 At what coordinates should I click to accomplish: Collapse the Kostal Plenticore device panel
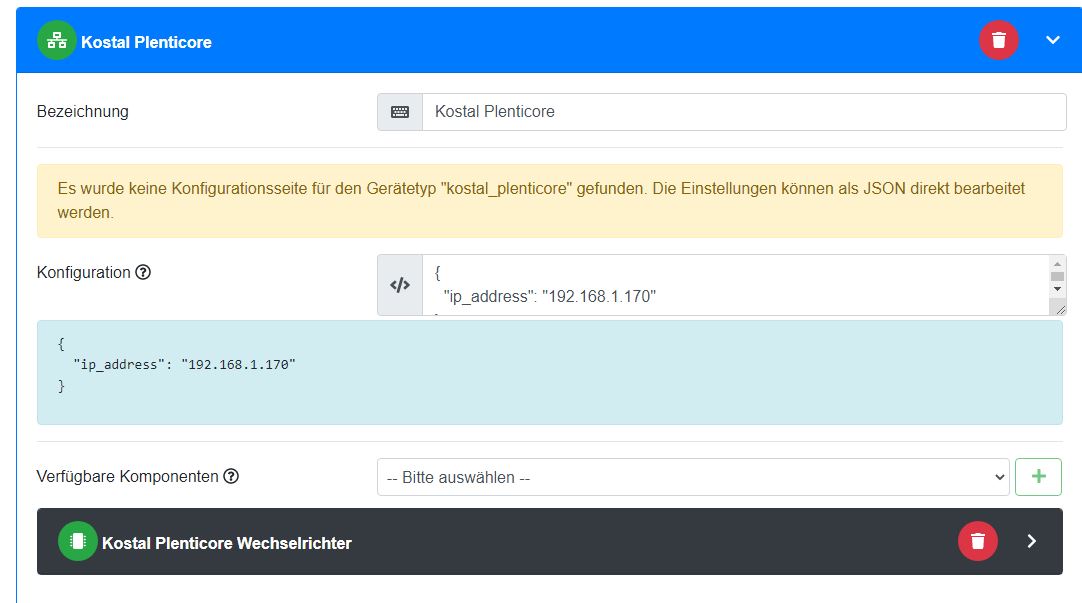1052,40
